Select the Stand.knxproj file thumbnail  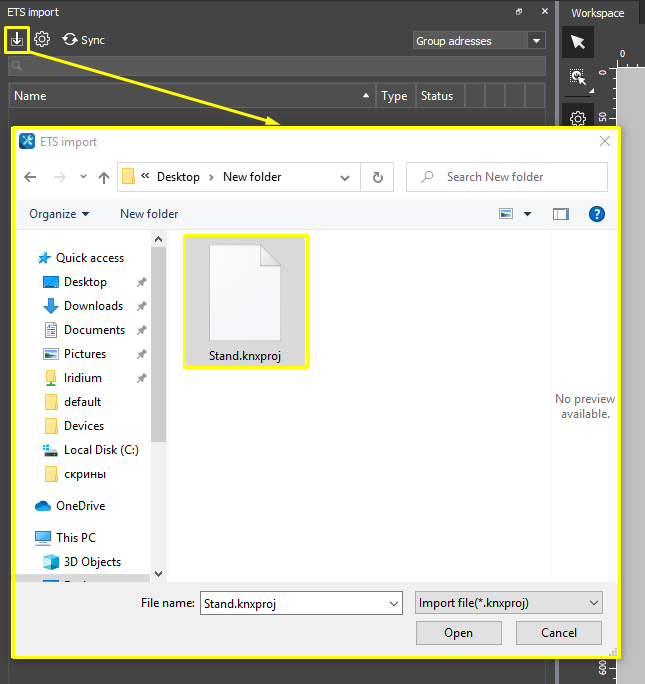pos(246,301)
